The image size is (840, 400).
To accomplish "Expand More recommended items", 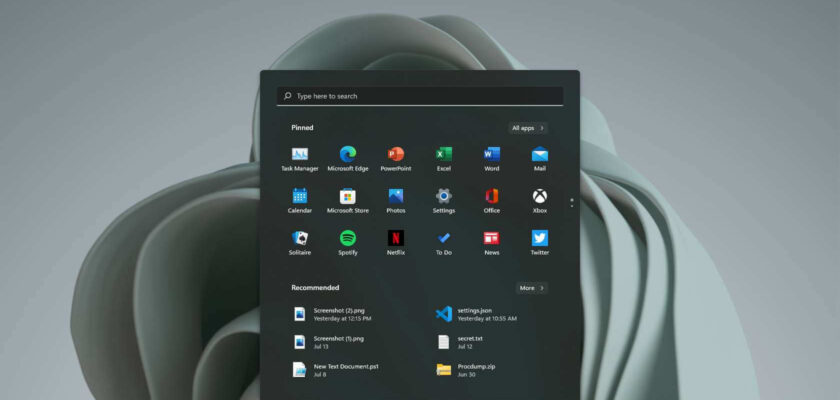I will click(x=531, y=288).
